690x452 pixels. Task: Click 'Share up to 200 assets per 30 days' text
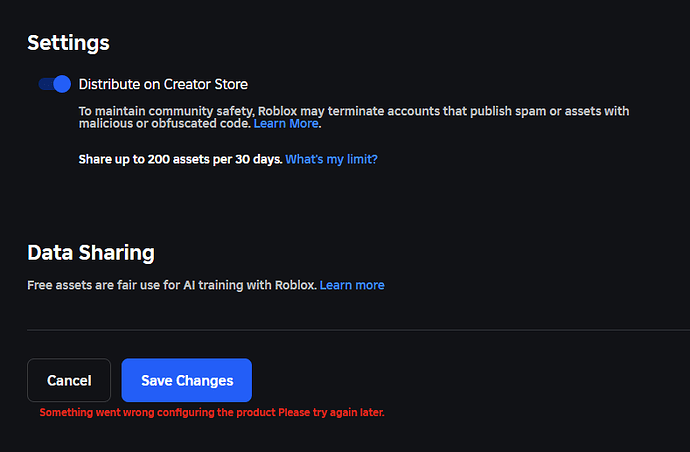pyautogui.click(x=180, y=159)
